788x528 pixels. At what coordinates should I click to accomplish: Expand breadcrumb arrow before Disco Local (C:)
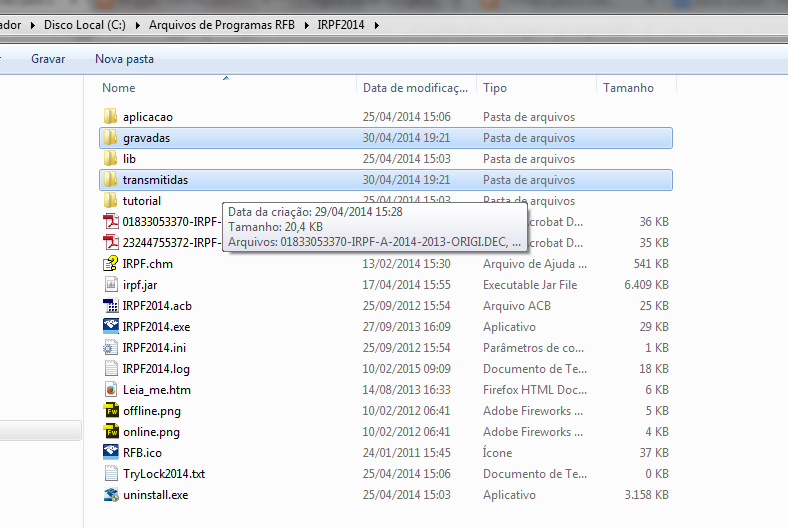point(33,25)
